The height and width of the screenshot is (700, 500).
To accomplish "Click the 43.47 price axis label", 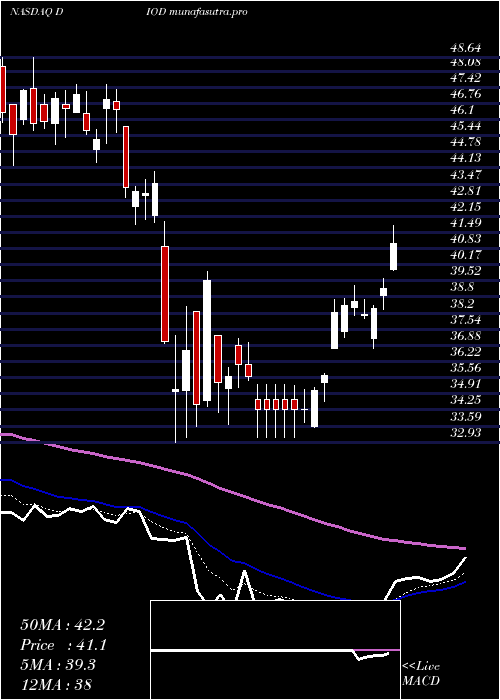I will click(x=465, y=175).
